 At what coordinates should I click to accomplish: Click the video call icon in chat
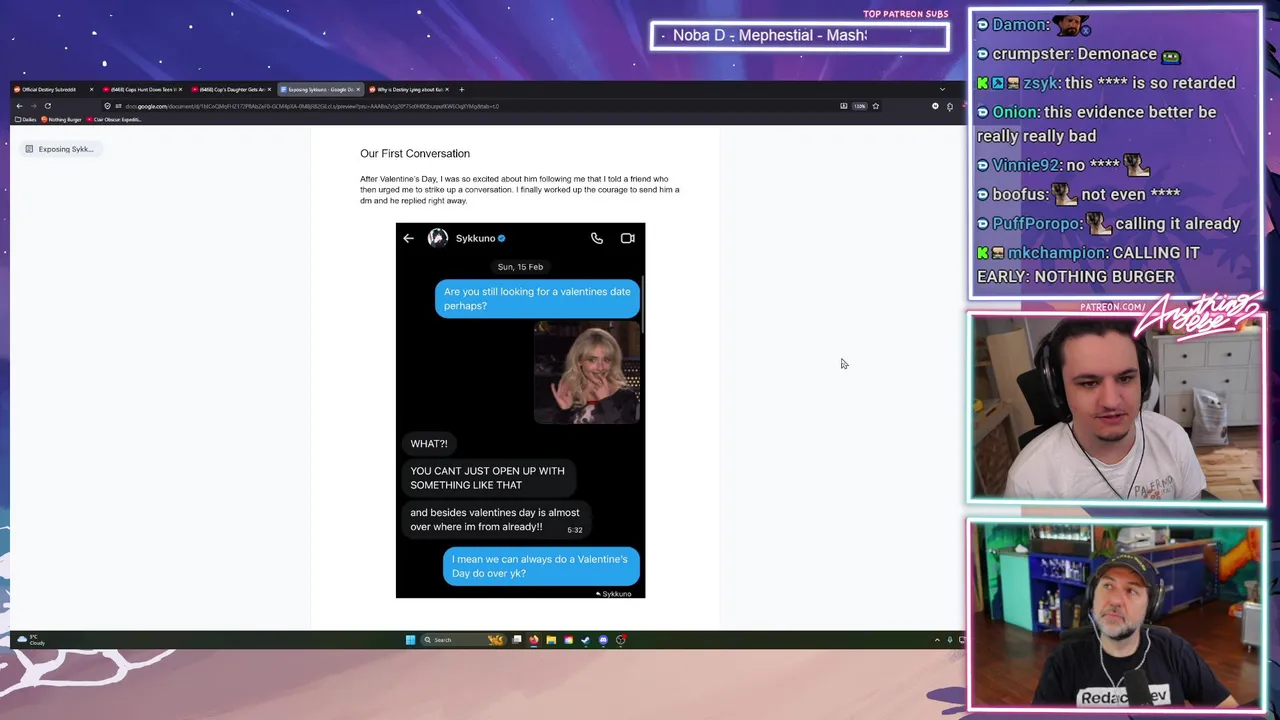click(627, 238)
